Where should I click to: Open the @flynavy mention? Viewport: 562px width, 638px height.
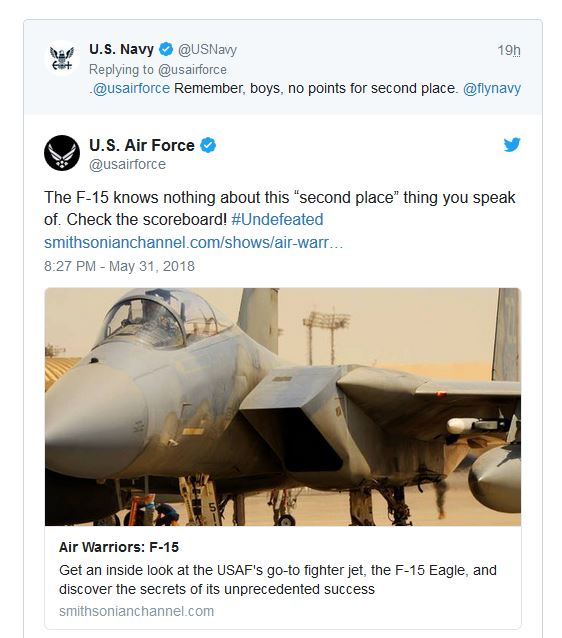[492, 88]
